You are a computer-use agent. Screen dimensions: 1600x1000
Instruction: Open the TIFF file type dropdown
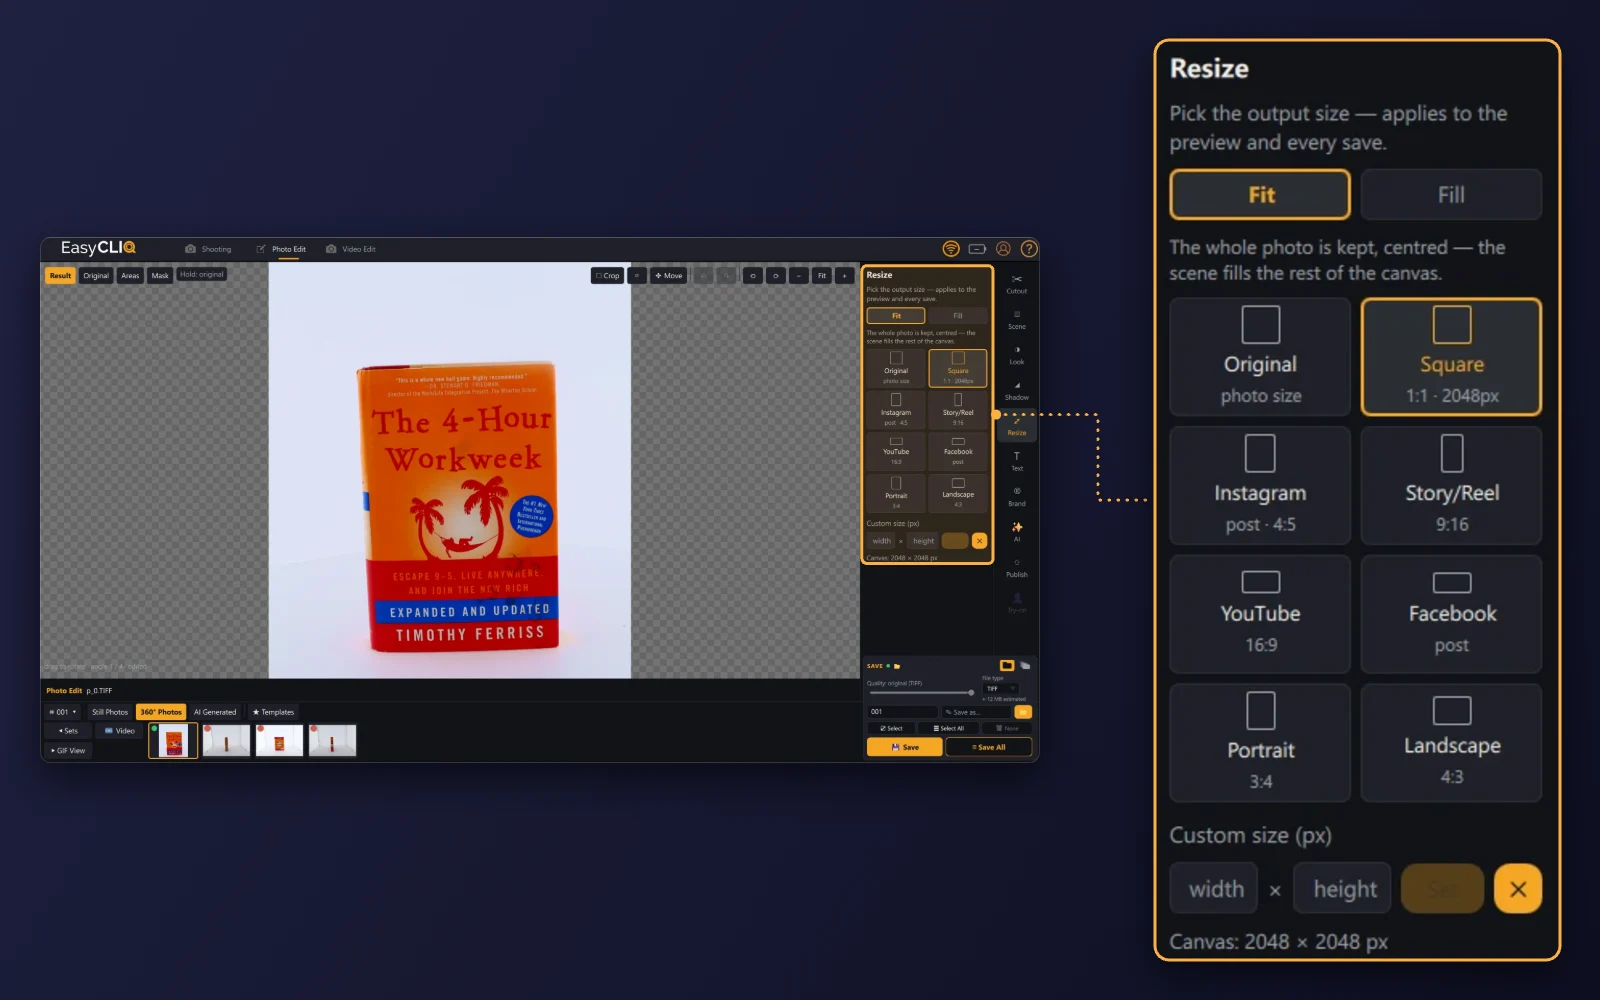[x=1001, y=688]
